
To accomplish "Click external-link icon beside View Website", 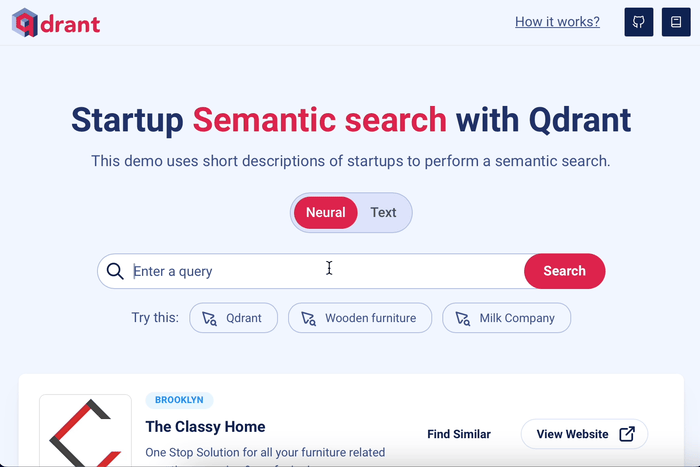I will click(x=627, y=434).
